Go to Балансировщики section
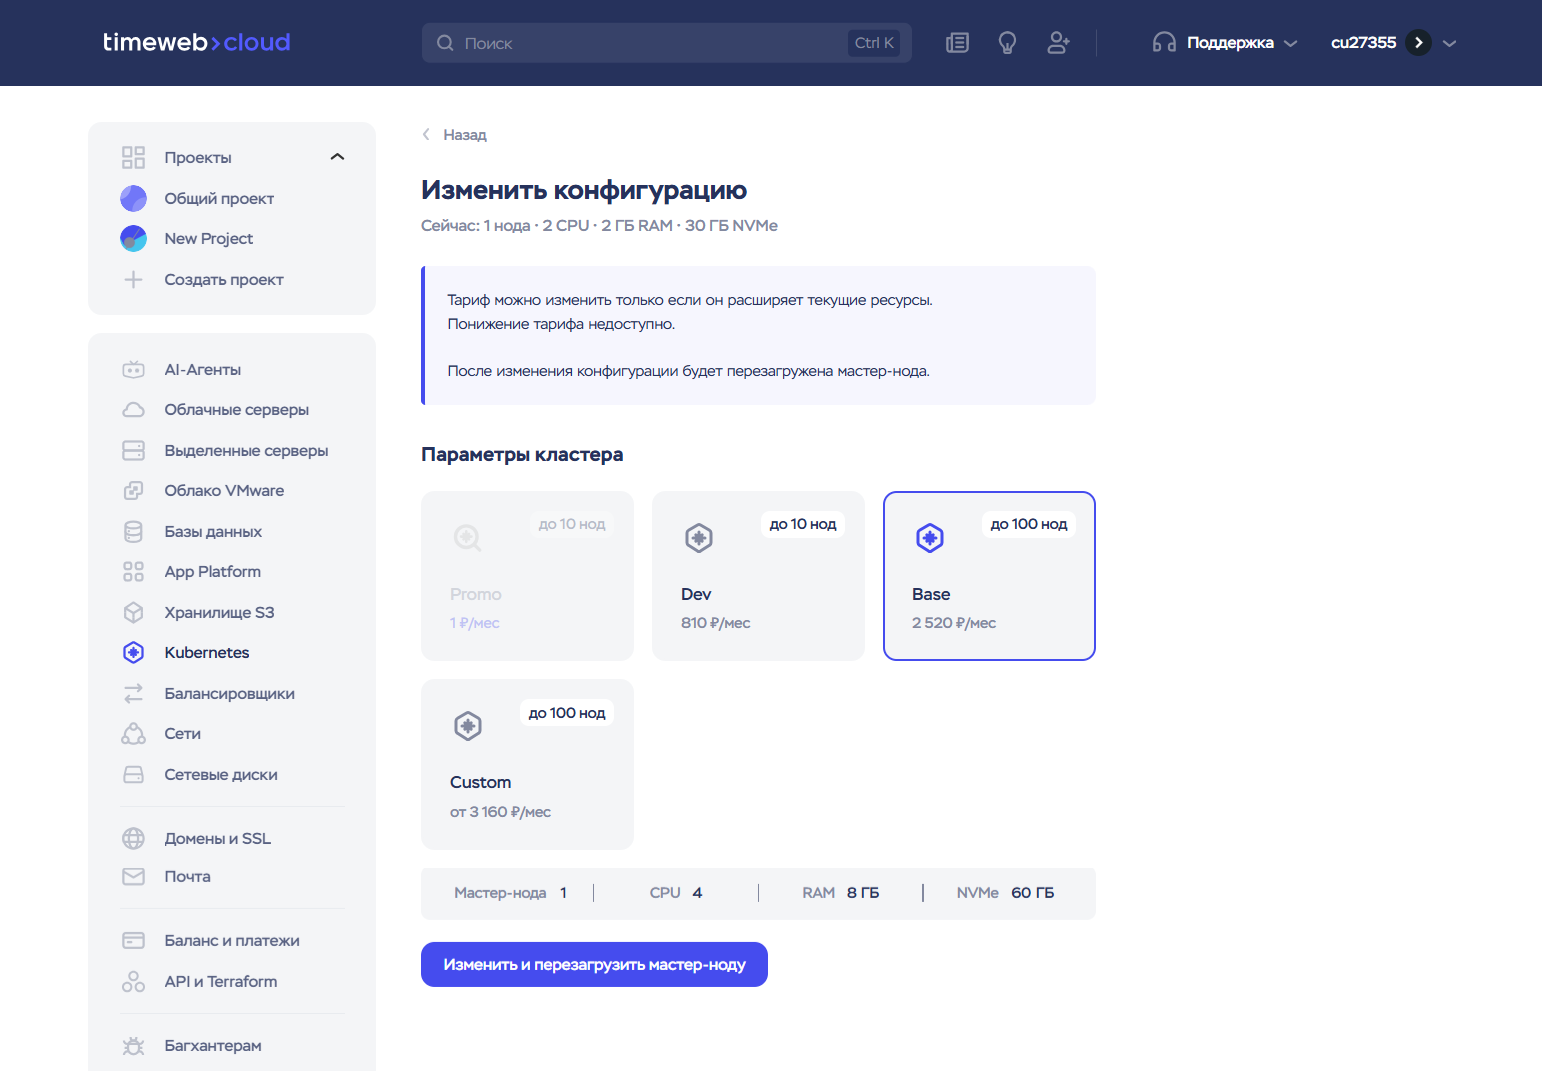This screenshot has width=1542, height=1071. pyautogui.click(x=229, y=694)
